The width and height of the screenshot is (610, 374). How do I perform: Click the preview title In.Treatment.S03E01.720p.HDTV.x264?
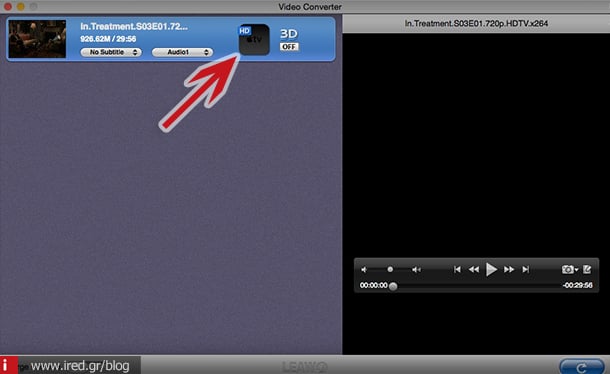tap(476, 23)
